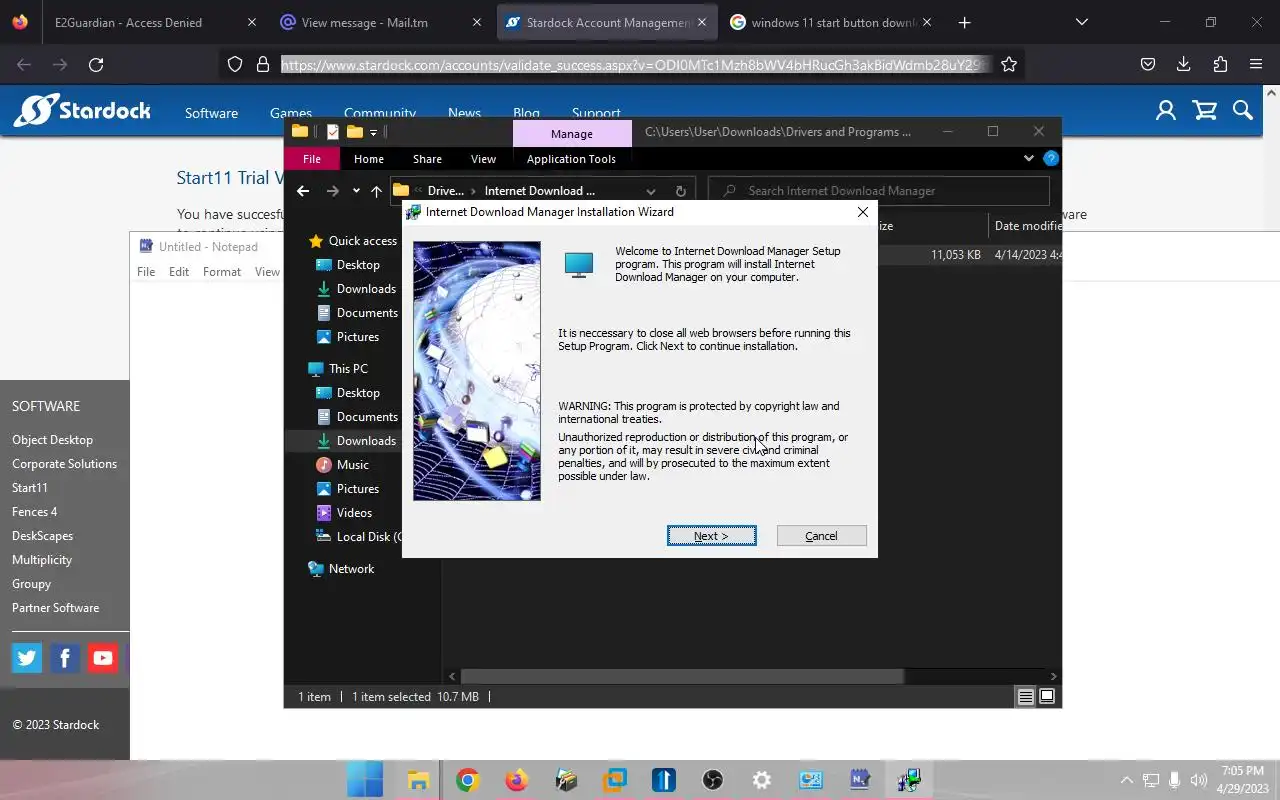Image resolution: width=1280 pixels, height=800 pixels.
Task: Open the Customize Quick Access Toolbar dropdown
Action: [x=373, y=132]
